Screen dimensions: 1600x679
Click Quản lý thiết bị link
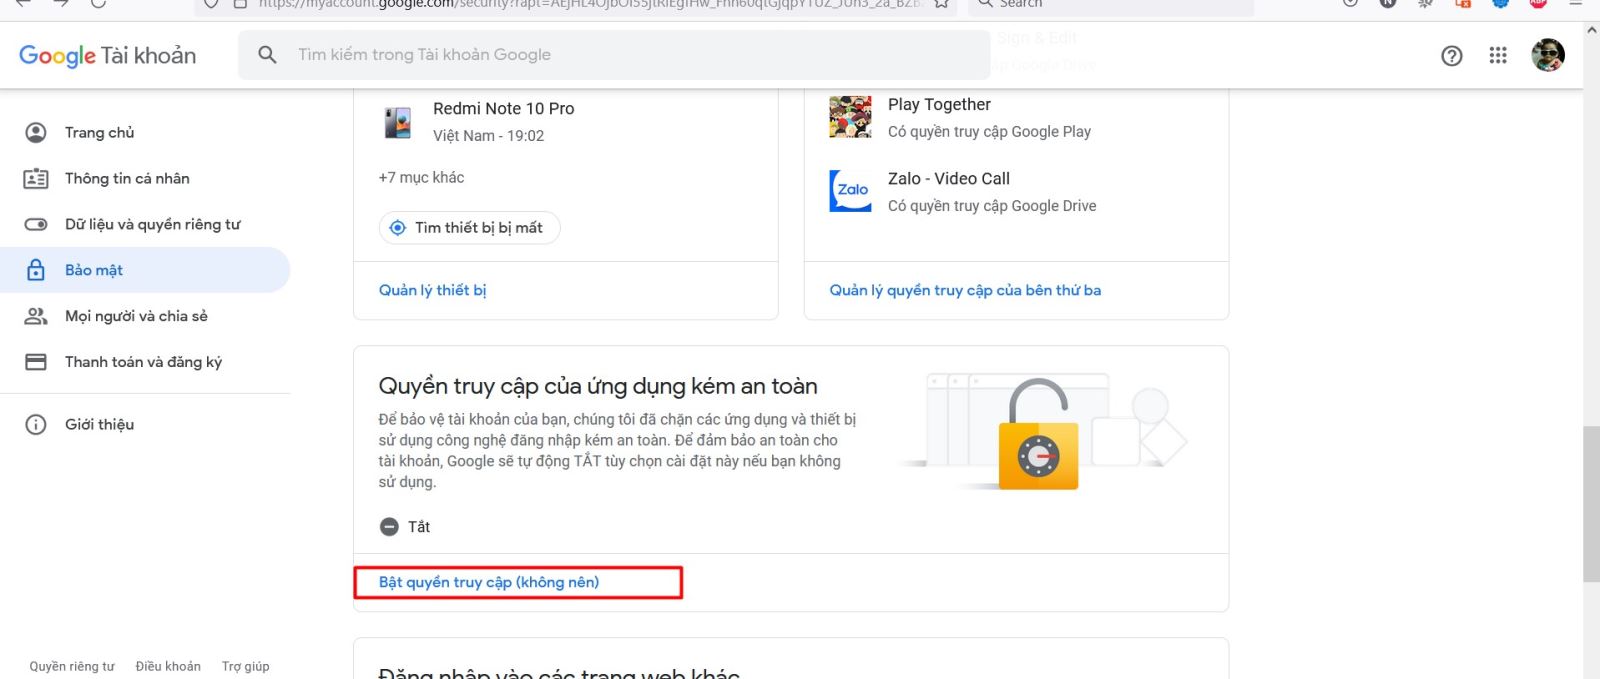click(x=432, y=290)
